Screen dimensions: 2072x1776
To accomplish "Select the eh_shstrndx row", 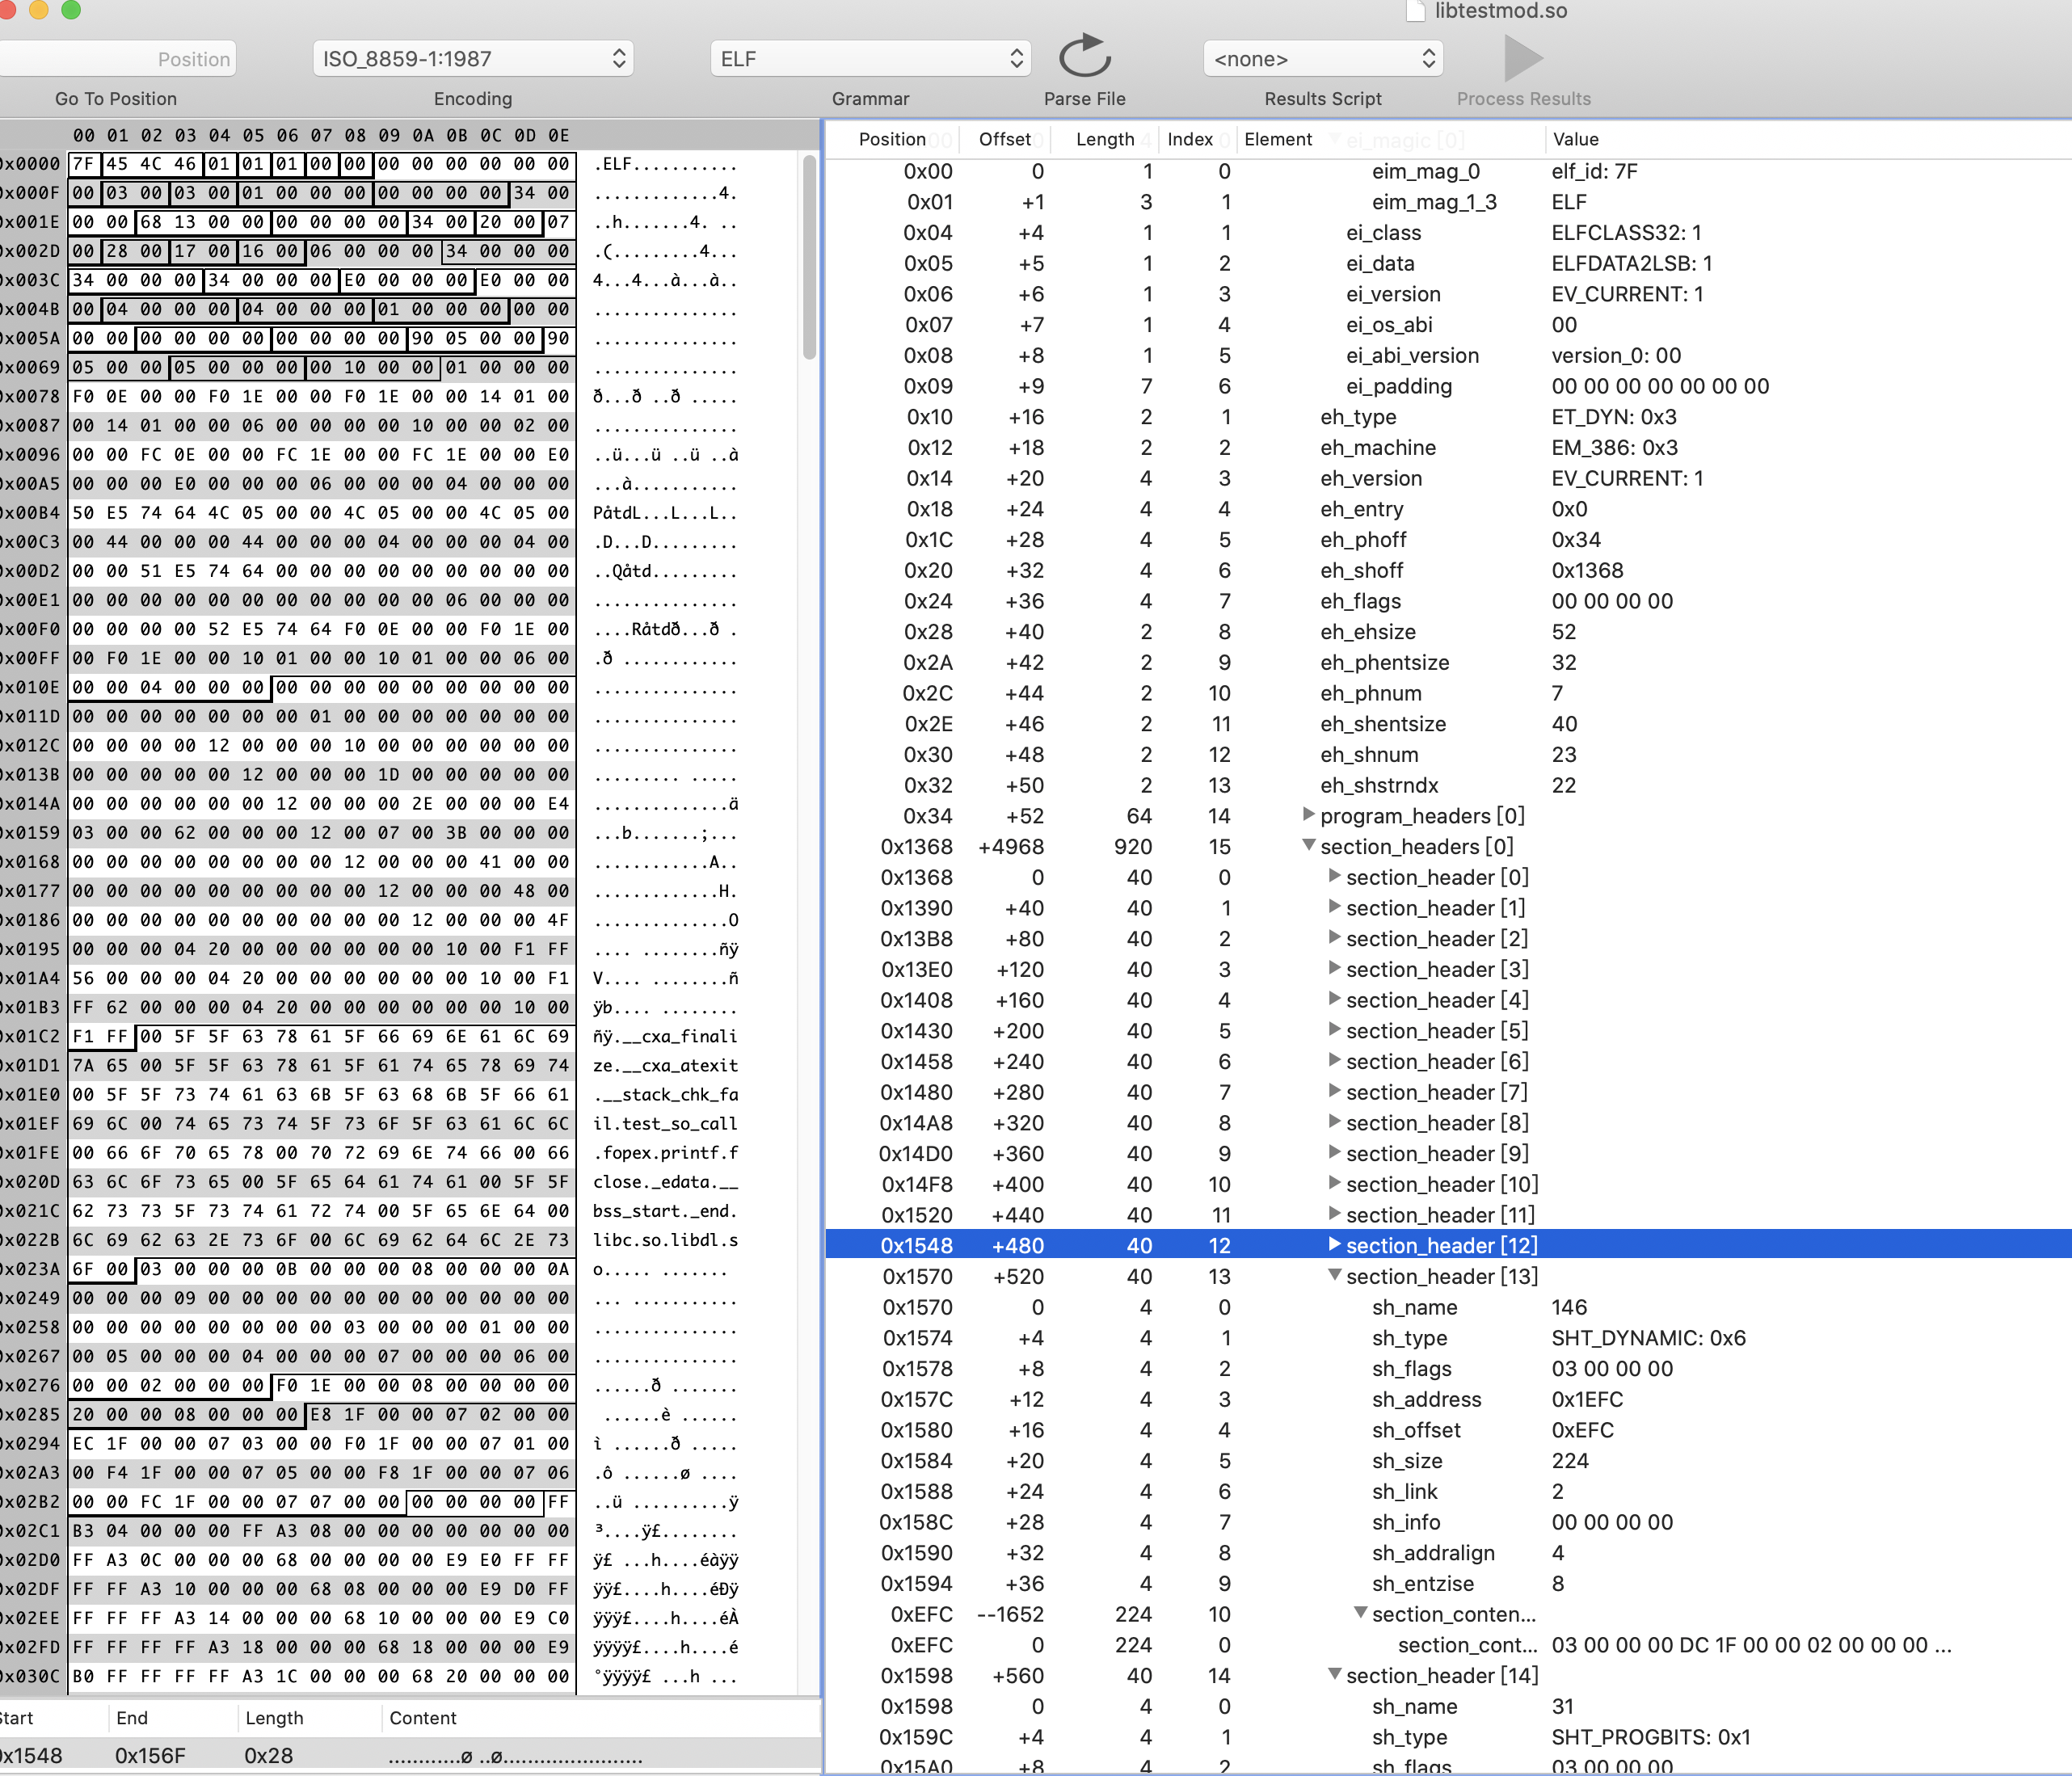I will 1448,785.
